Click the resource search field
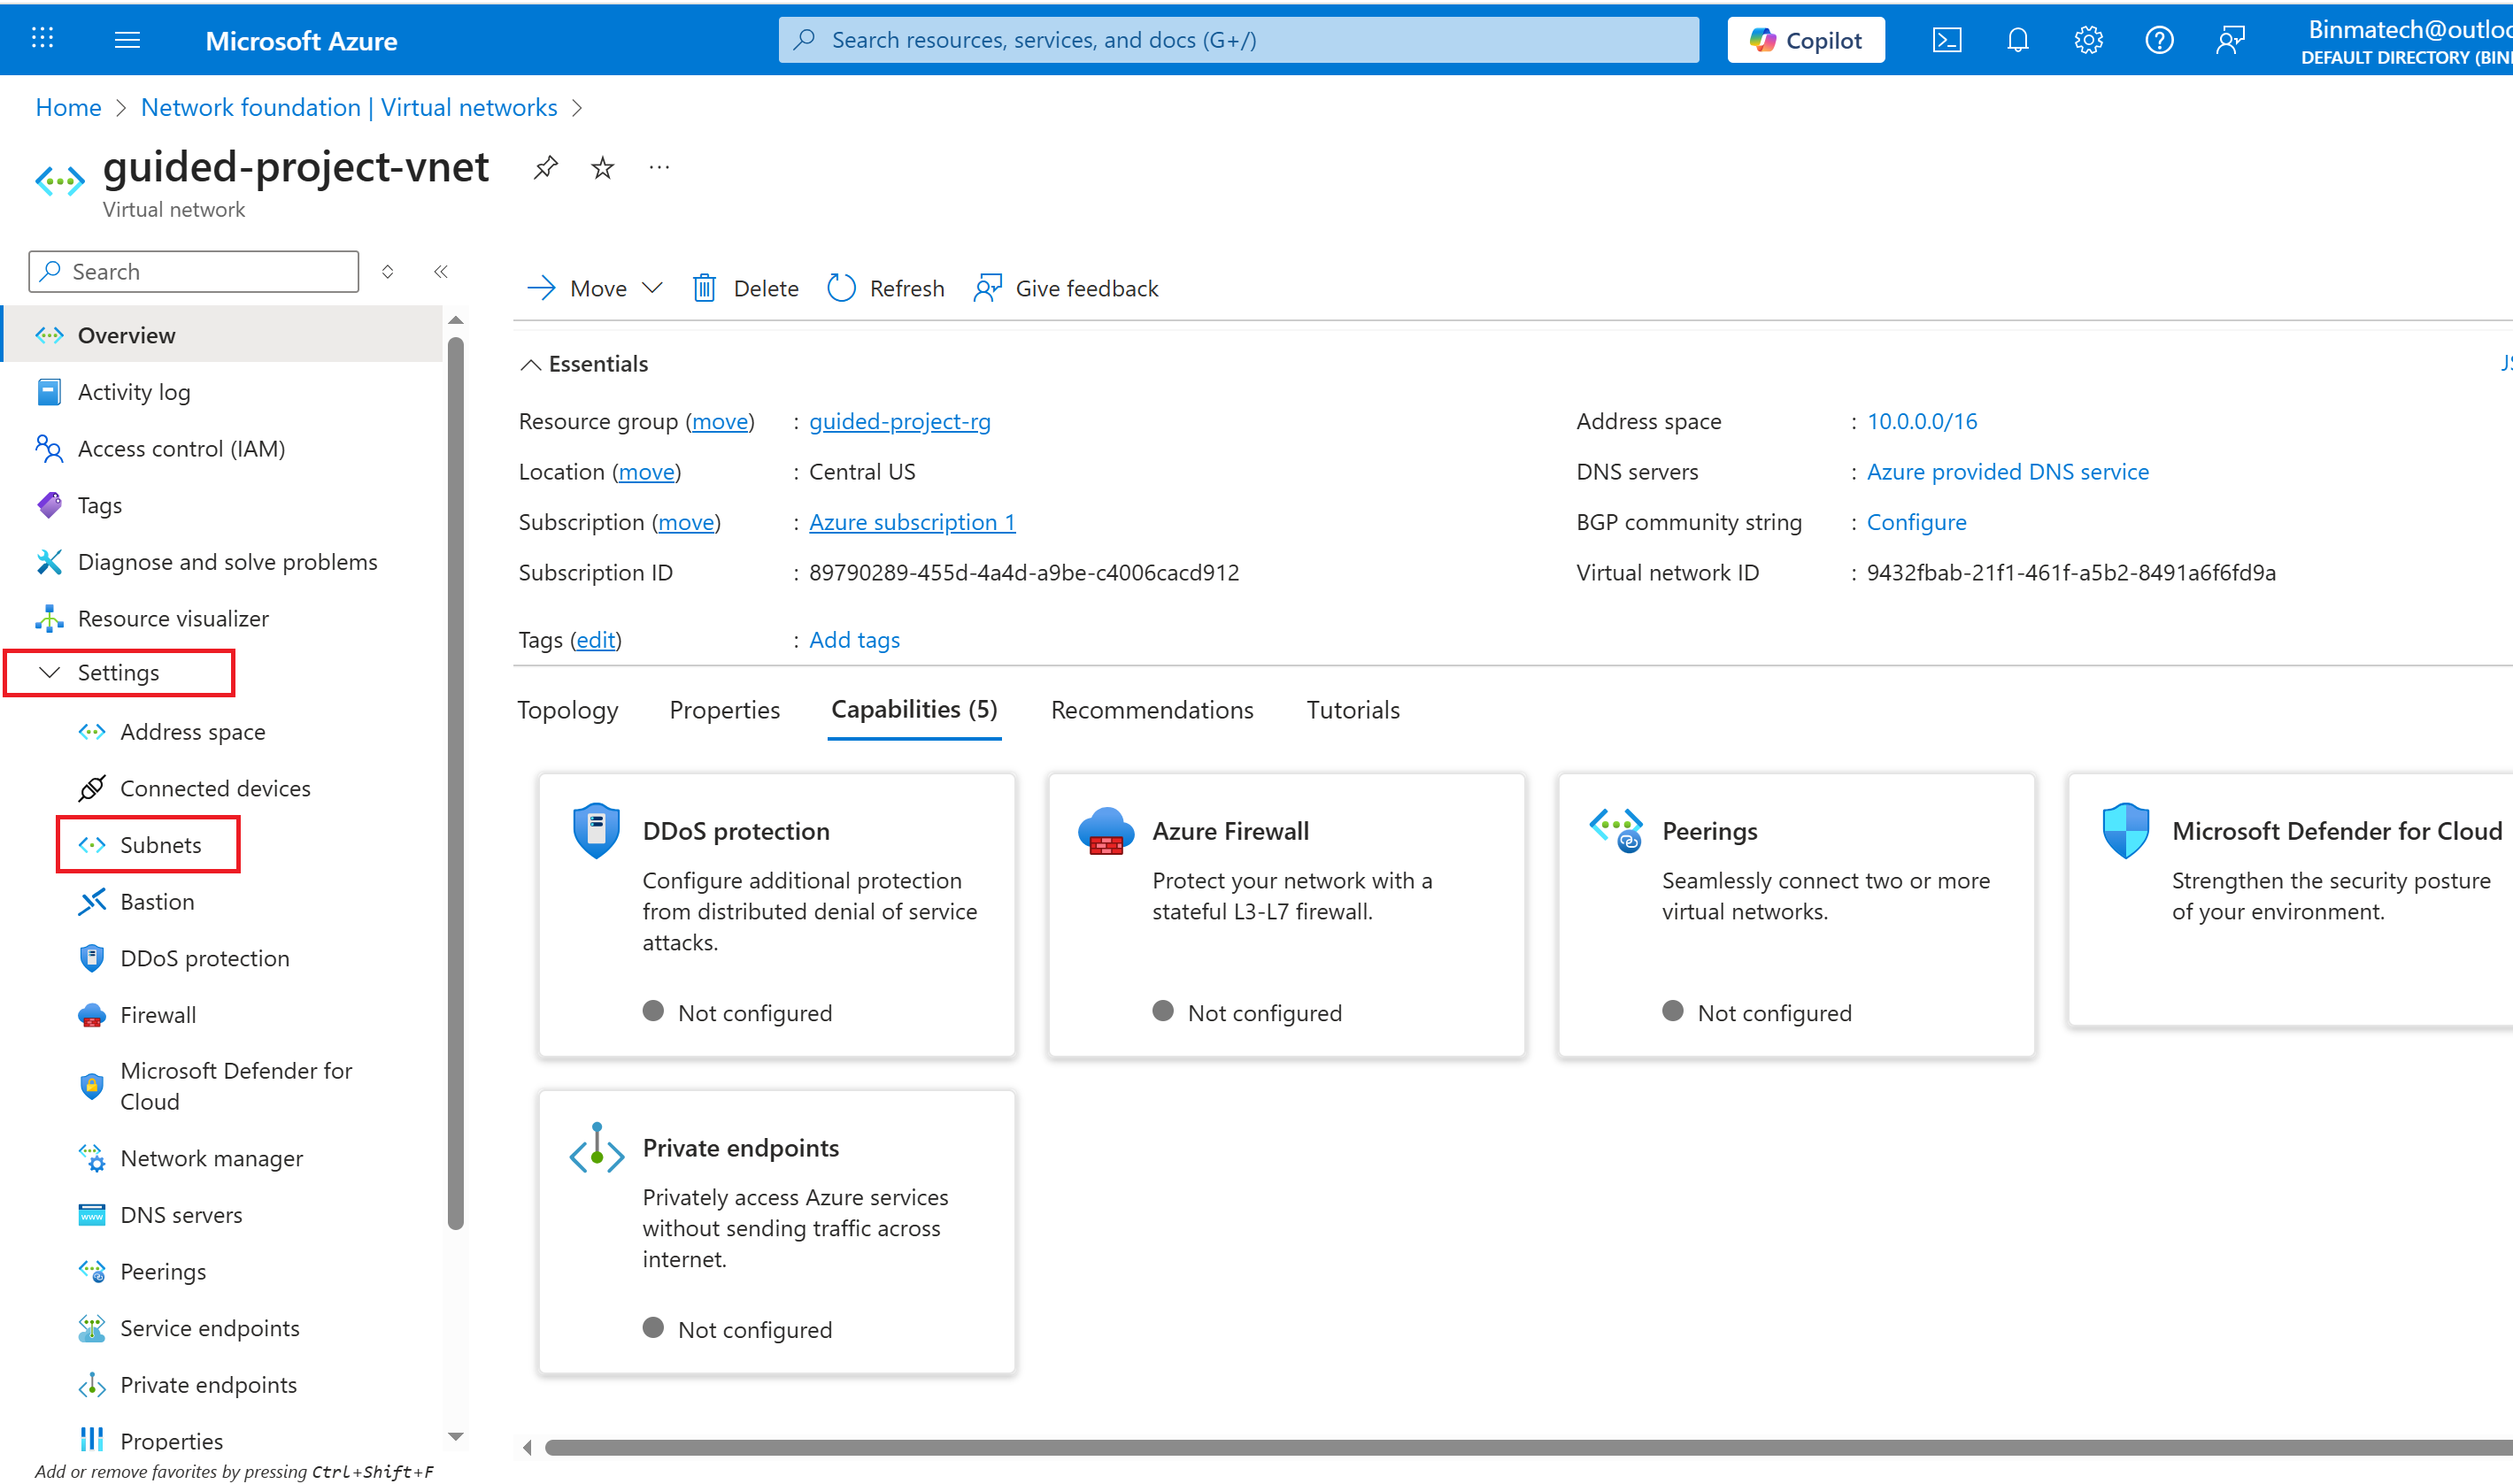The image size is (2513, 1484). coord(1238,39)
